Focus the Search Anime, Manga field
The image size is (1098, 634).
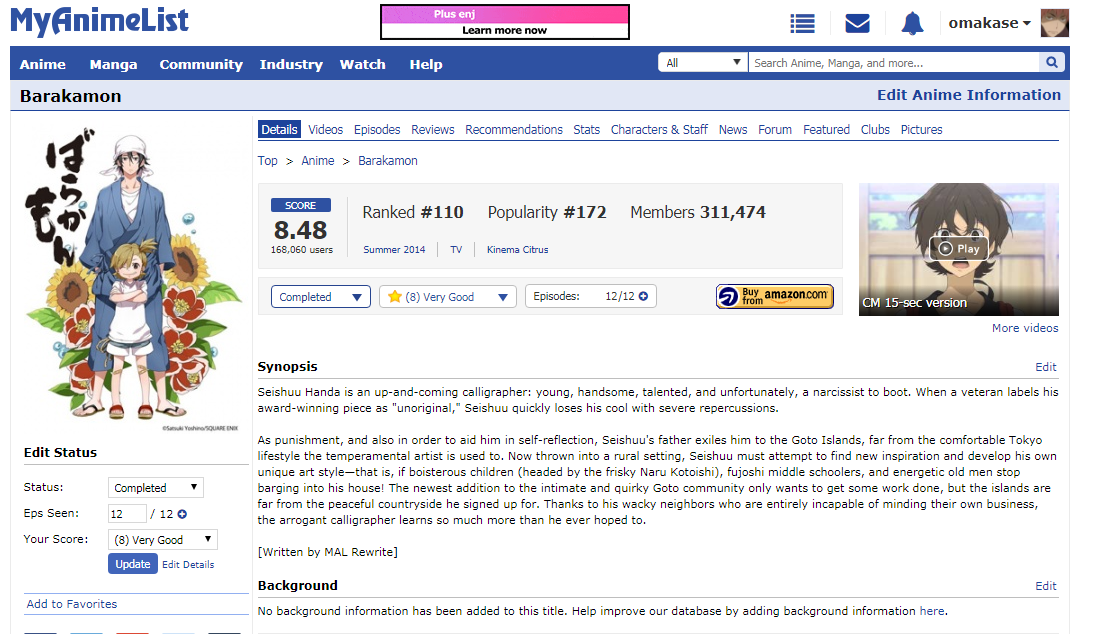point(894,62)
